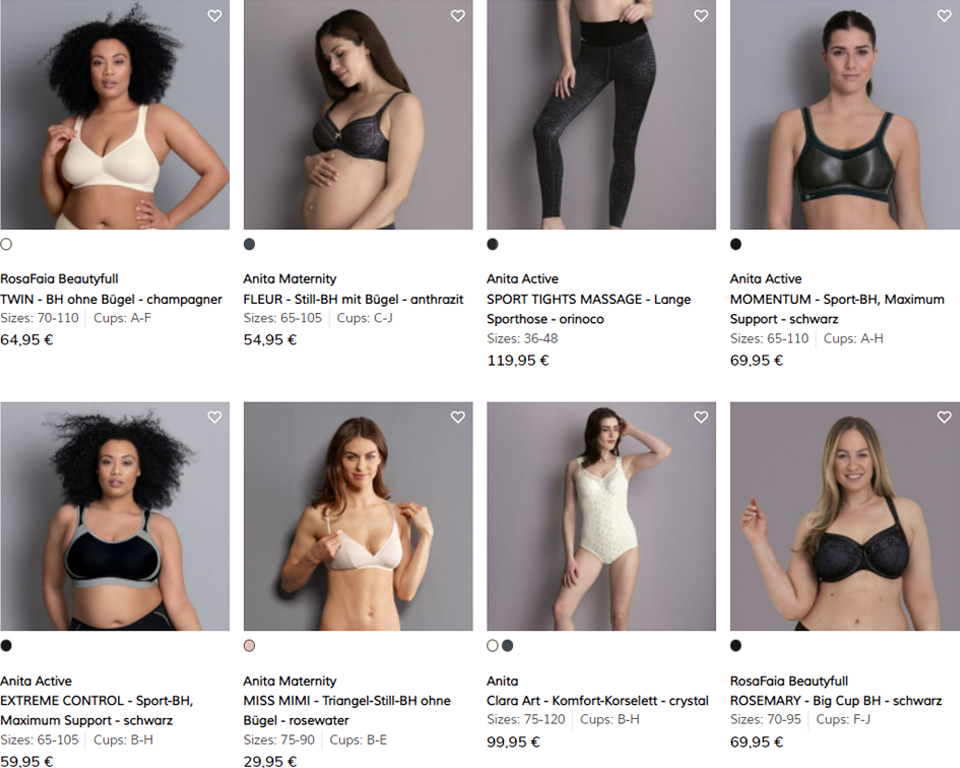Screen dimensions: 960x768
Task: Open SPORT TIGHTS MASSAGE product title
Action: pyautogui.click(x=588, y=309)
